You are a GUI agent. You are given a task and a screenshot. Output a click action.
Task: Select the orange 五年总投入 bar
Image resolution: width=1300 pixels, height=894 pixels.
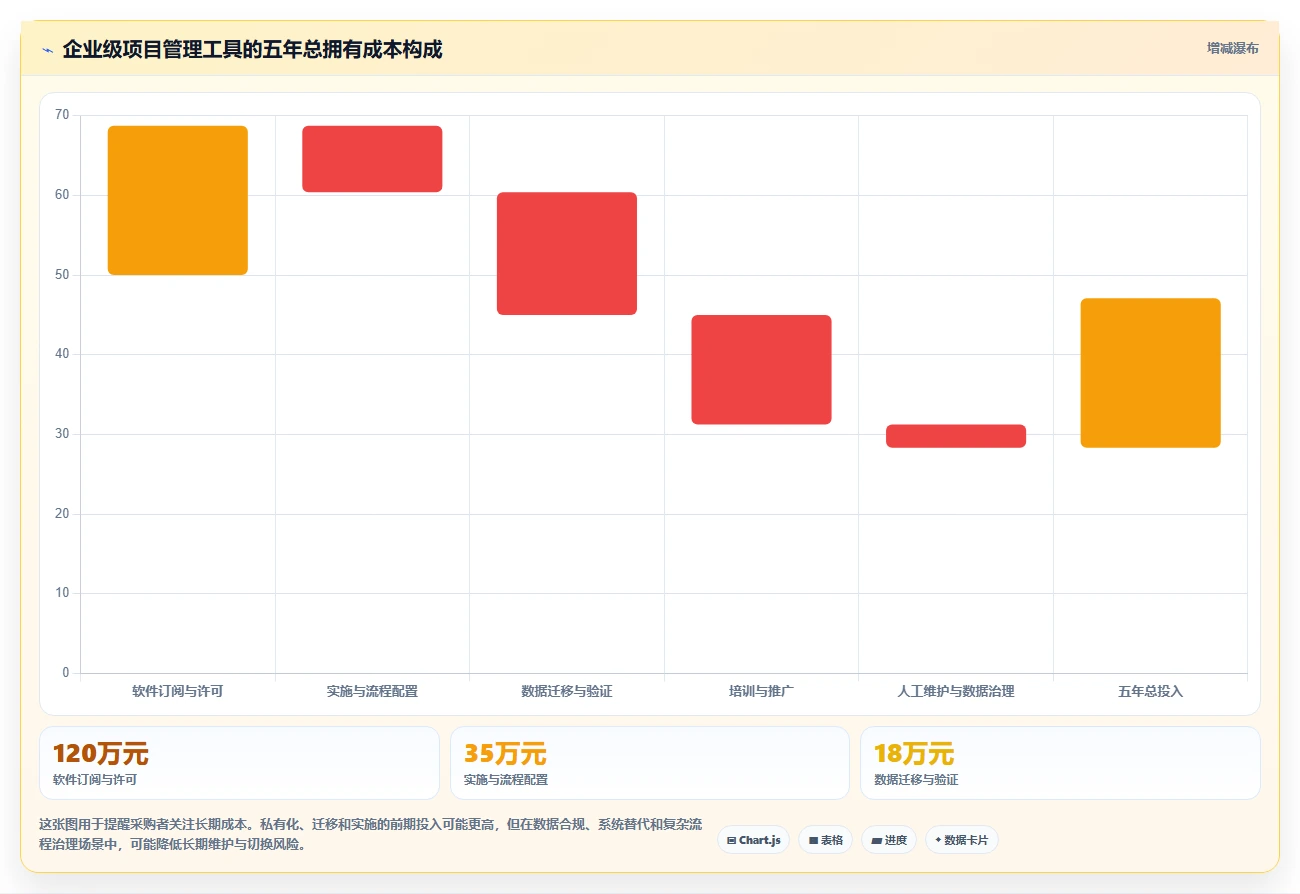coord(1150,373)
